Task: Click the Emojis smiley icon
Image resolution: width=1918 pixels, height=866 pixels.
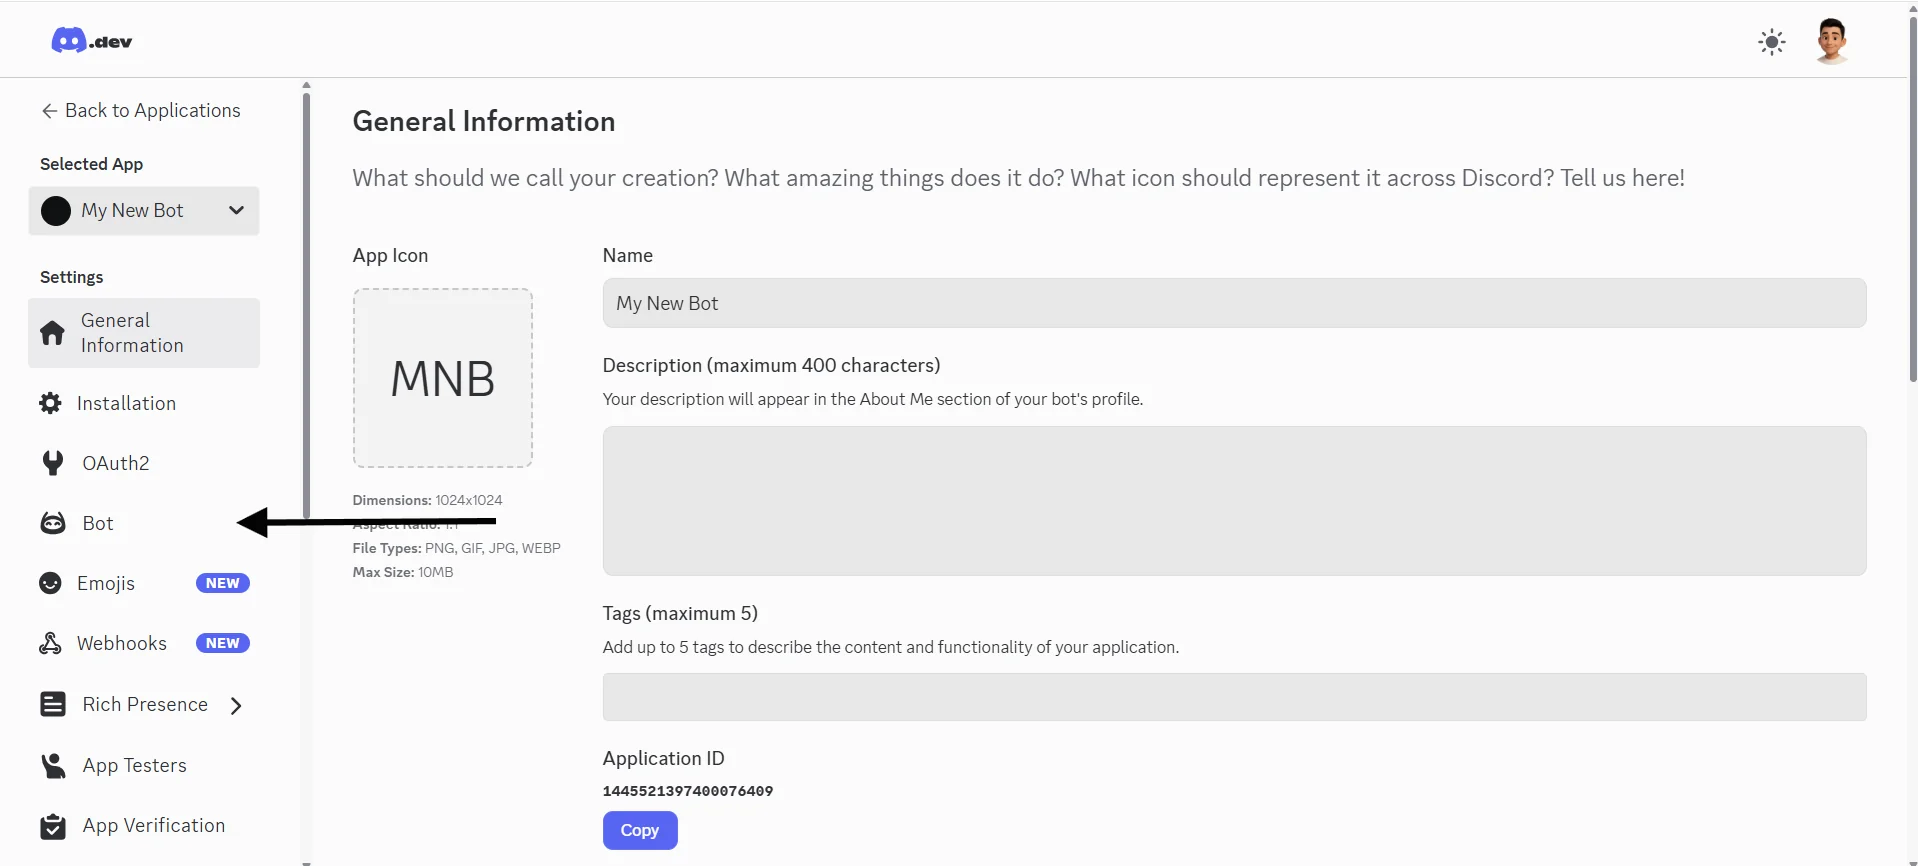Action: (x=50, y=583)
